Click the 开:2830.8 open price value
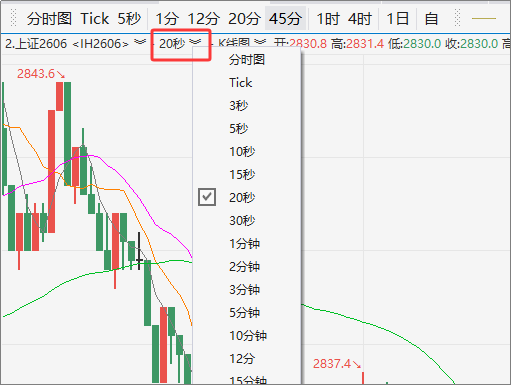The image size is (511, 385). pyautogui.click(x=300, y=43)
